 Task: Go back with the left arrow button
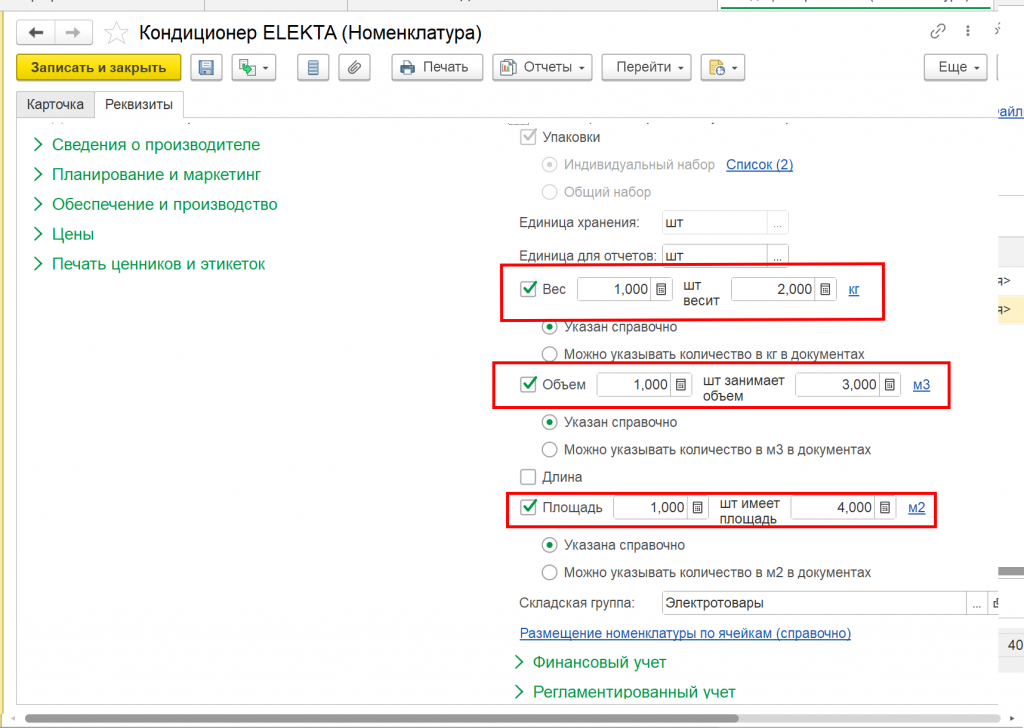36,32
